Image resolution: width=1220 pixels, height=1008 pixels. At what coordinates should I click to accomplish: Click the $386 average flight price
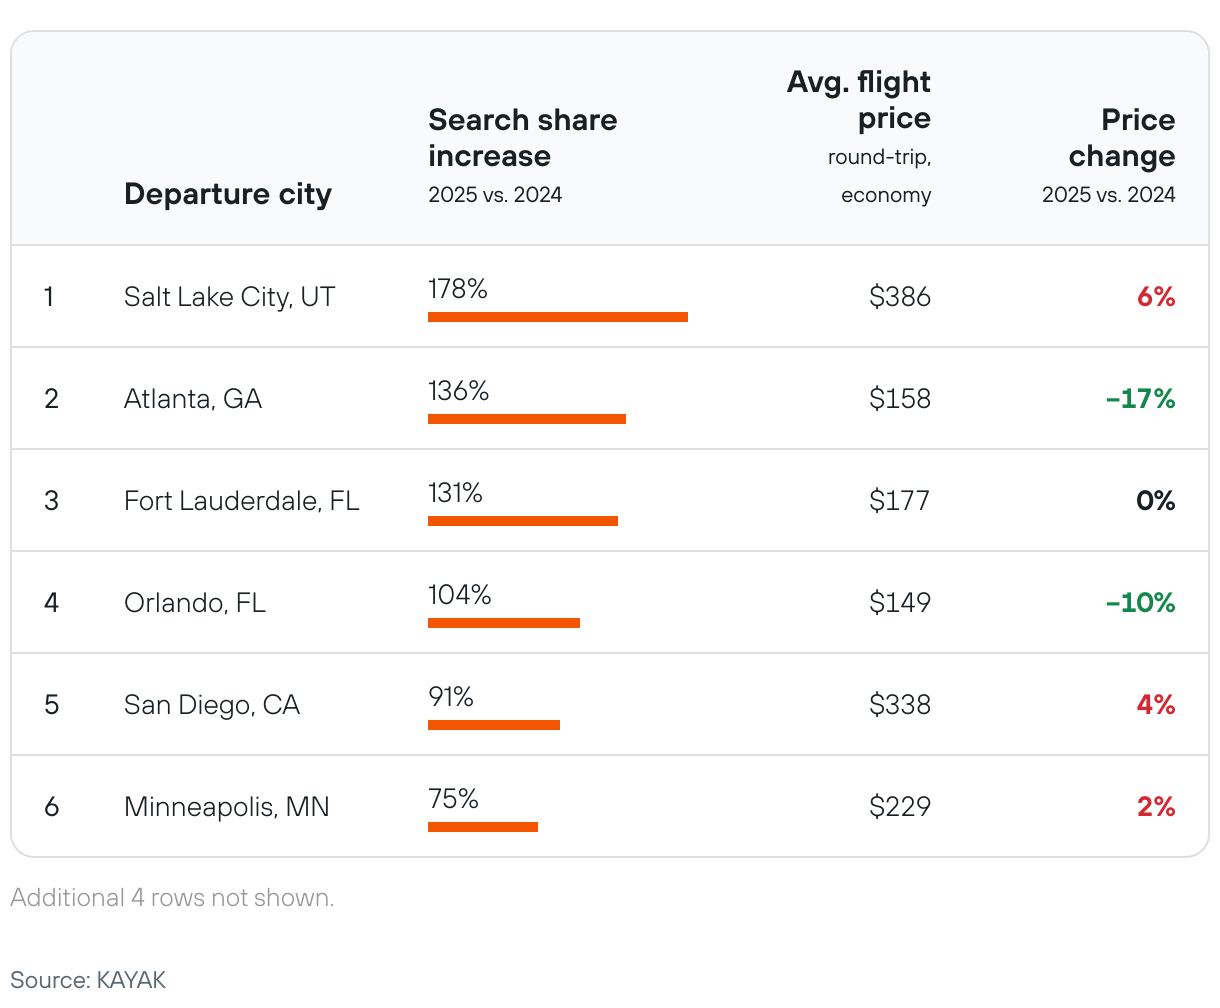[899, 297]
